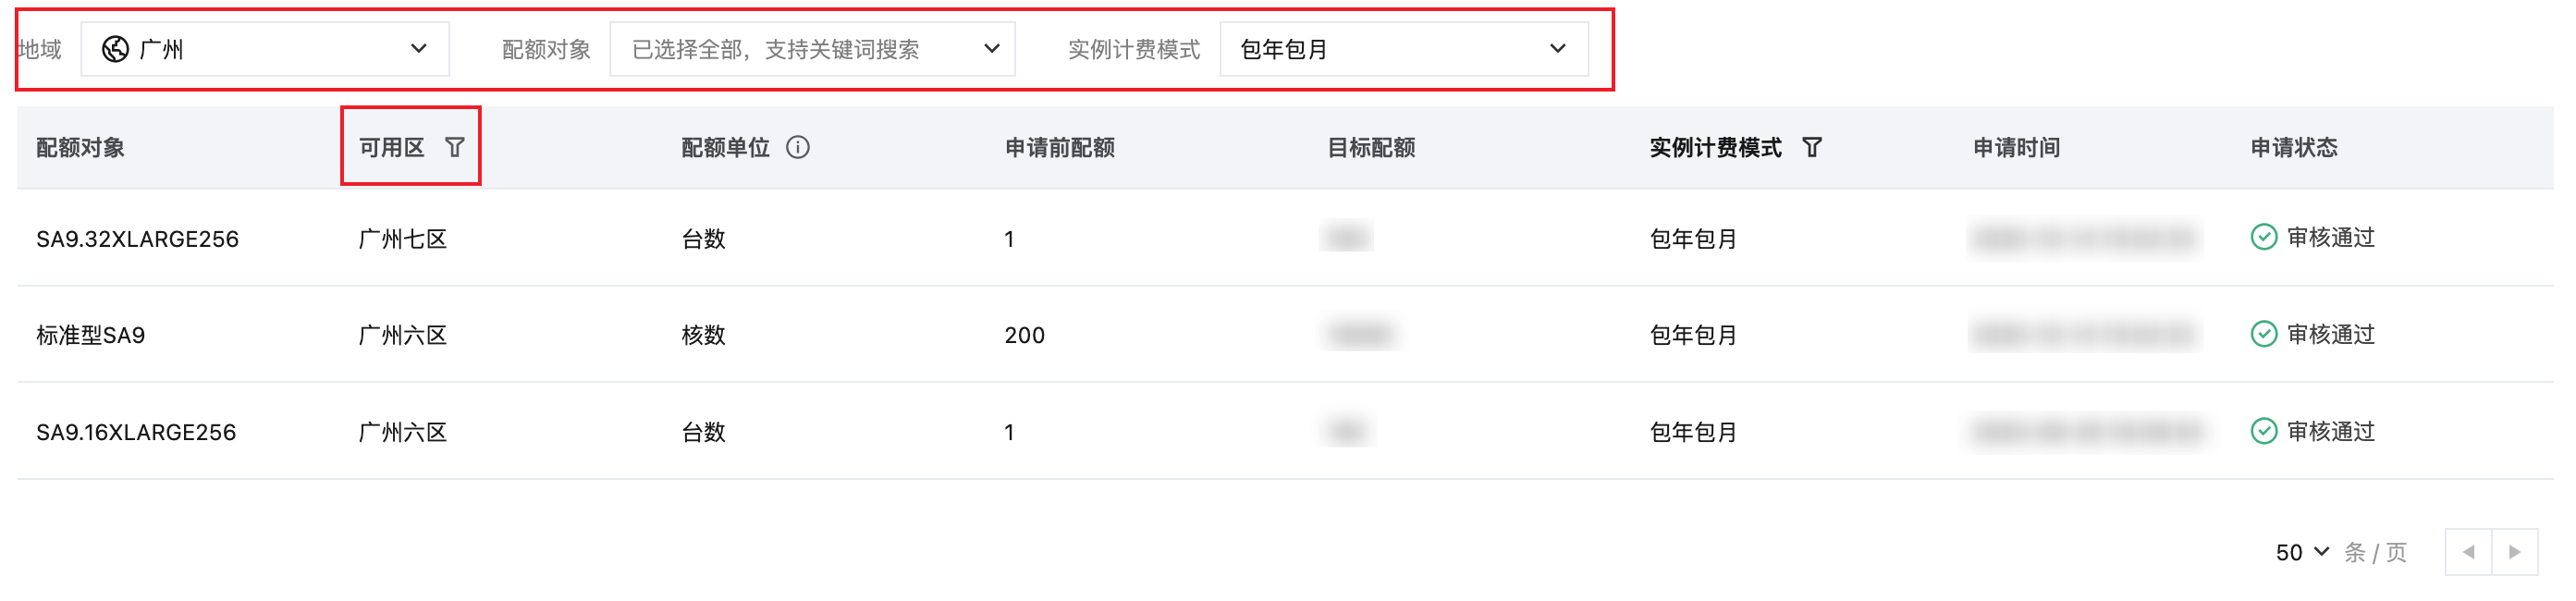Viewport: 2576px width, 601px height.
Task: Click the 配额对象 column header
Action: coord(80,148)
